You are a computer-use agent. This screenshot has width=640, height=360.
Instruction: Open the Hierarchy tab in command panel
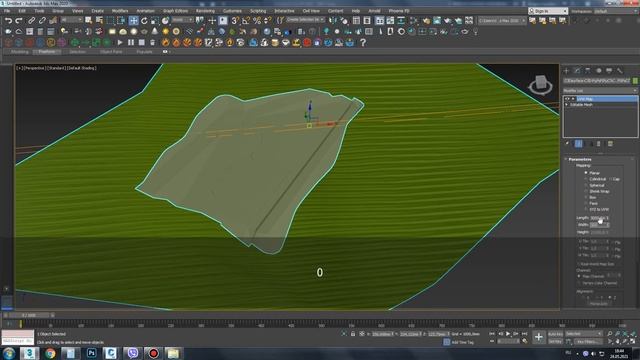[x=587, y=71]
